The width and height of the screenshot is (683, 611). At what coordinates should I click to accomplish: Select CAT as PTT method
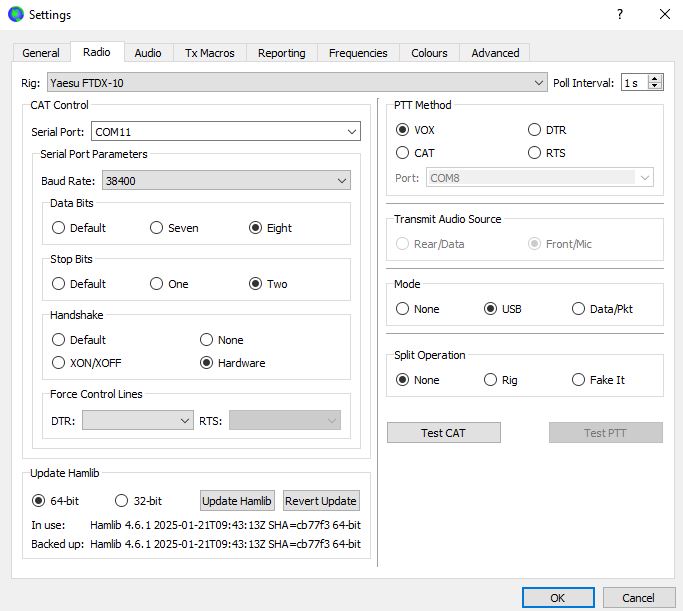(403, 153)
